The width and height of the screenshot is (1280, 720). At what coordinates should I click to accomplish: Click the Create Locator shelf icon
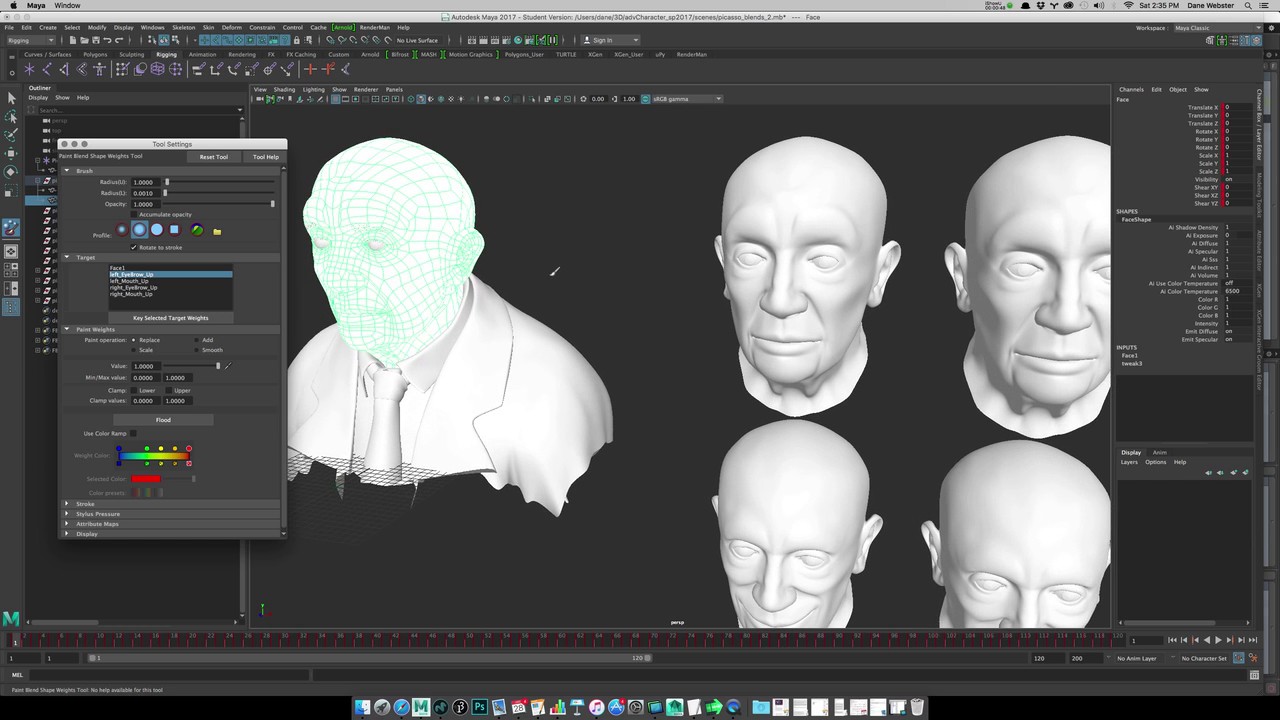(29, 69)
